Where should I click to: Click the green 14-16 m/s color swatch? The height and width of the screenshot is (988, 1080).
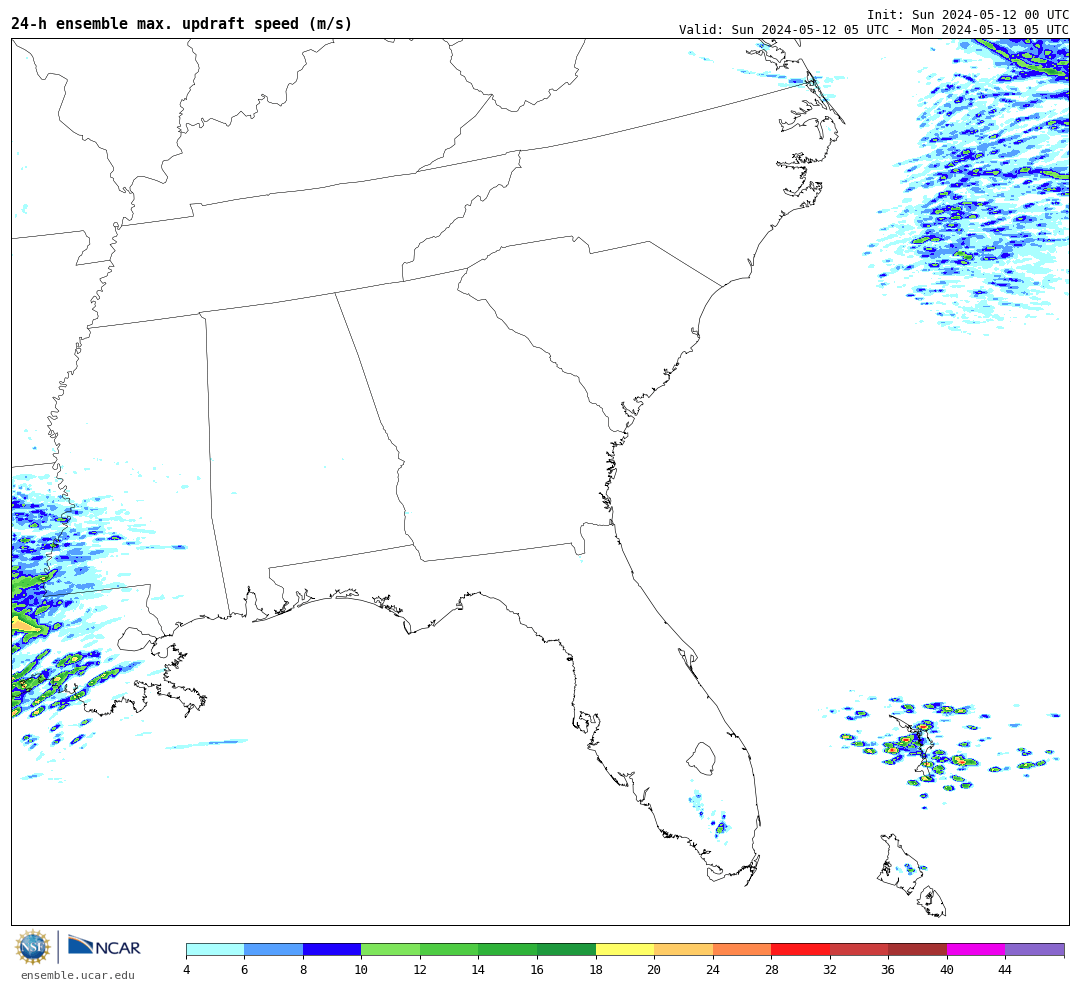tap(508, 950)
